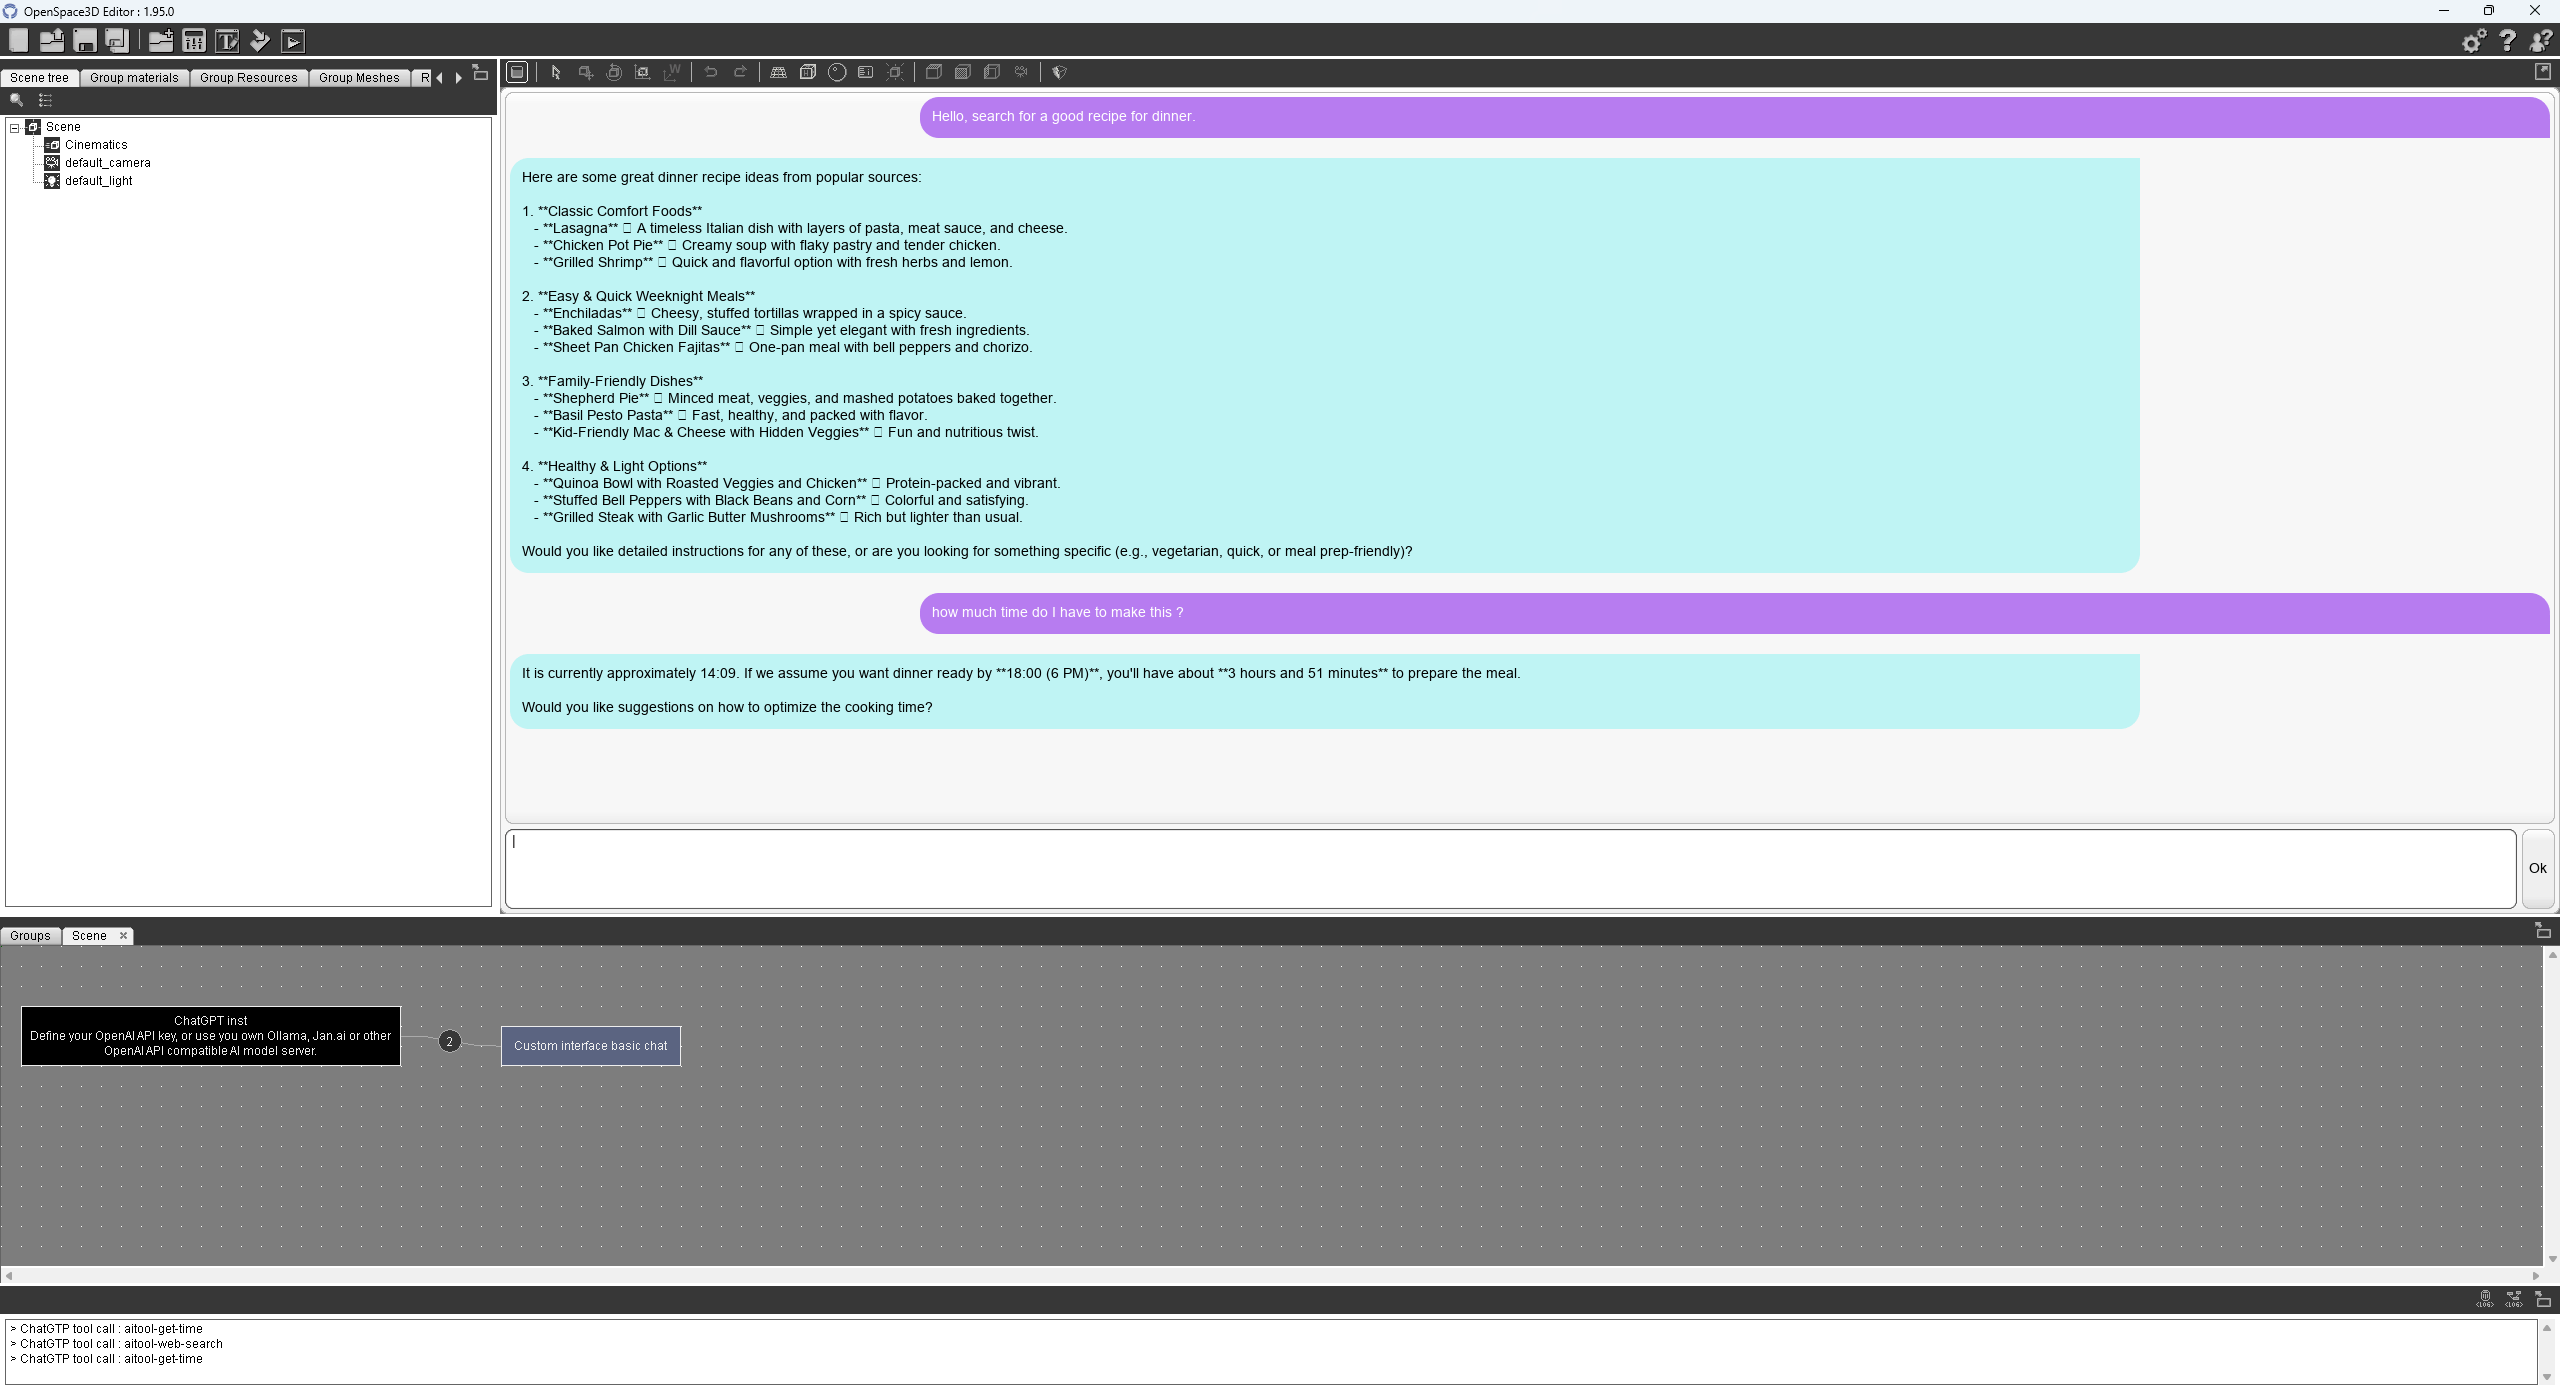Click the New project toolbar icon
The image size is (2560, 1392).
pyautogui.click(x=18, y=41)
